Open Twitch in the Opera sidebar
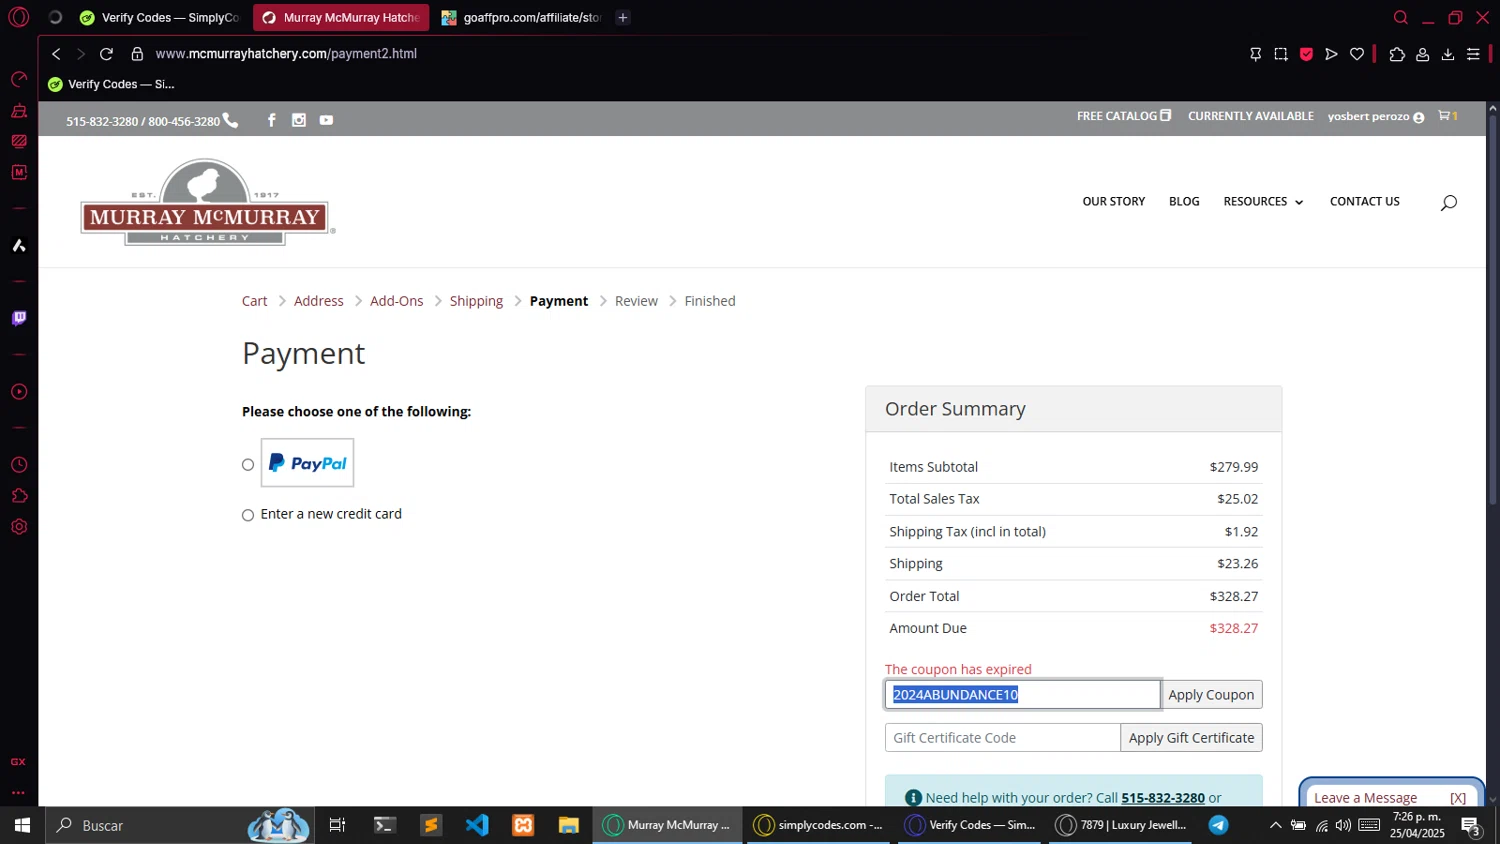This screenshot has width=1500, height=844. pos(19,318)
